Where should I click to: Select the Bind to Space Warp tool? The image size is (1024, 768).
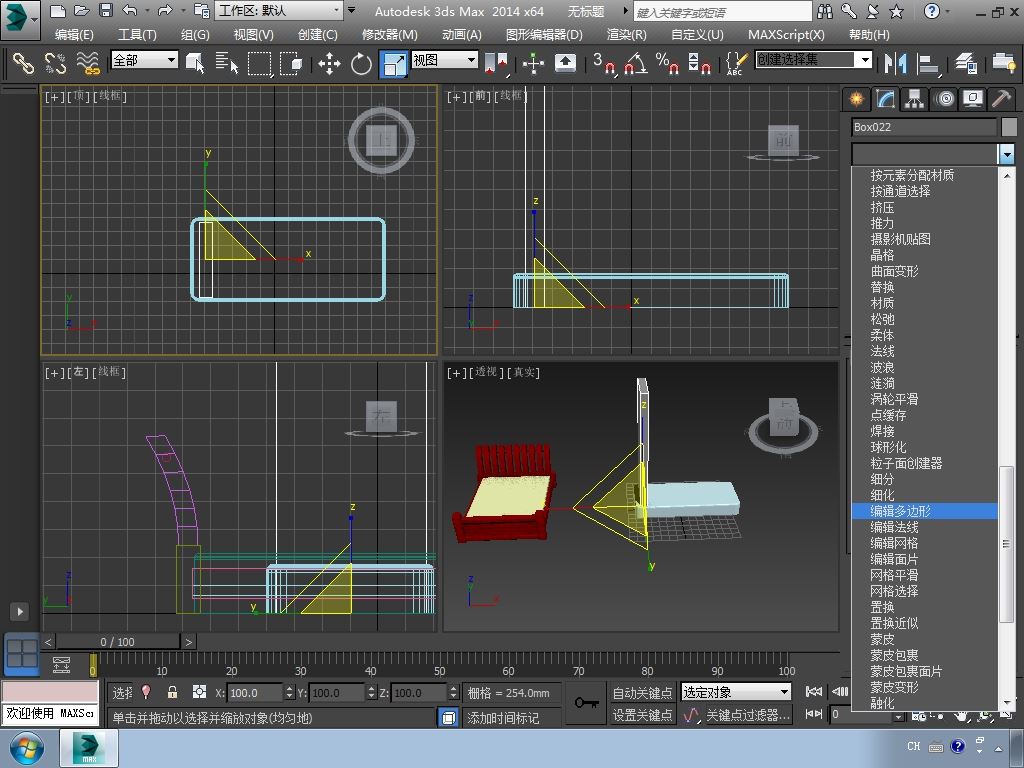click(88, 63)
